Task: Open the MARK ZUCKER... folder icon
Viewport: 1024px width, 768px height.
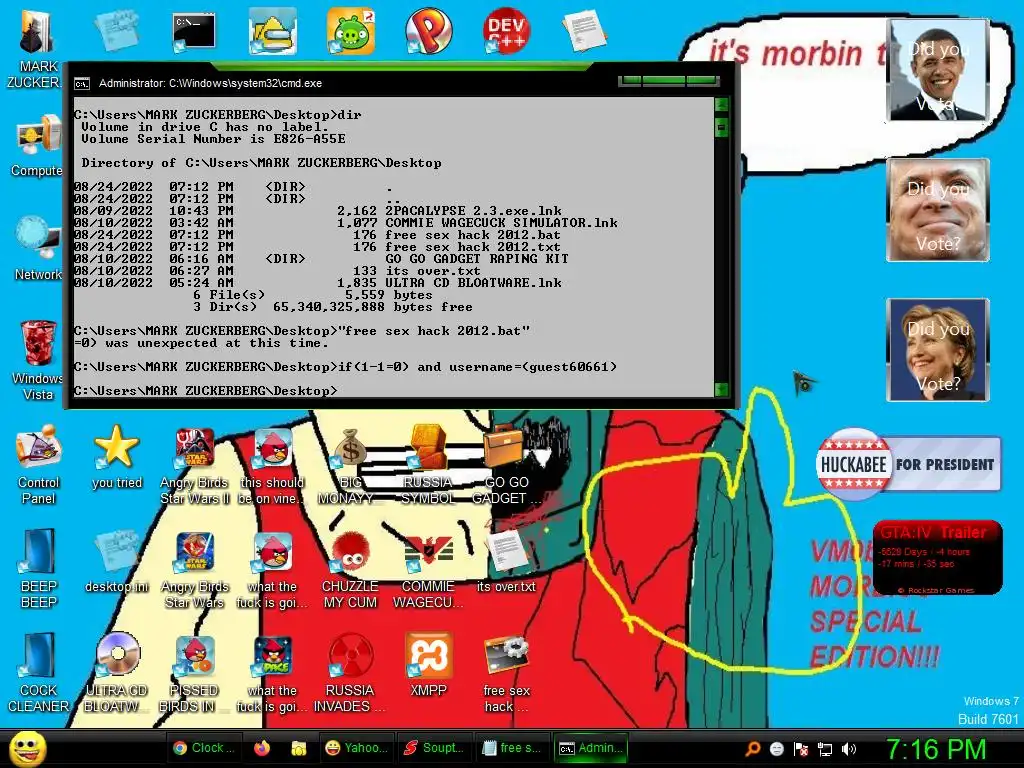Action: click(36, 33)
